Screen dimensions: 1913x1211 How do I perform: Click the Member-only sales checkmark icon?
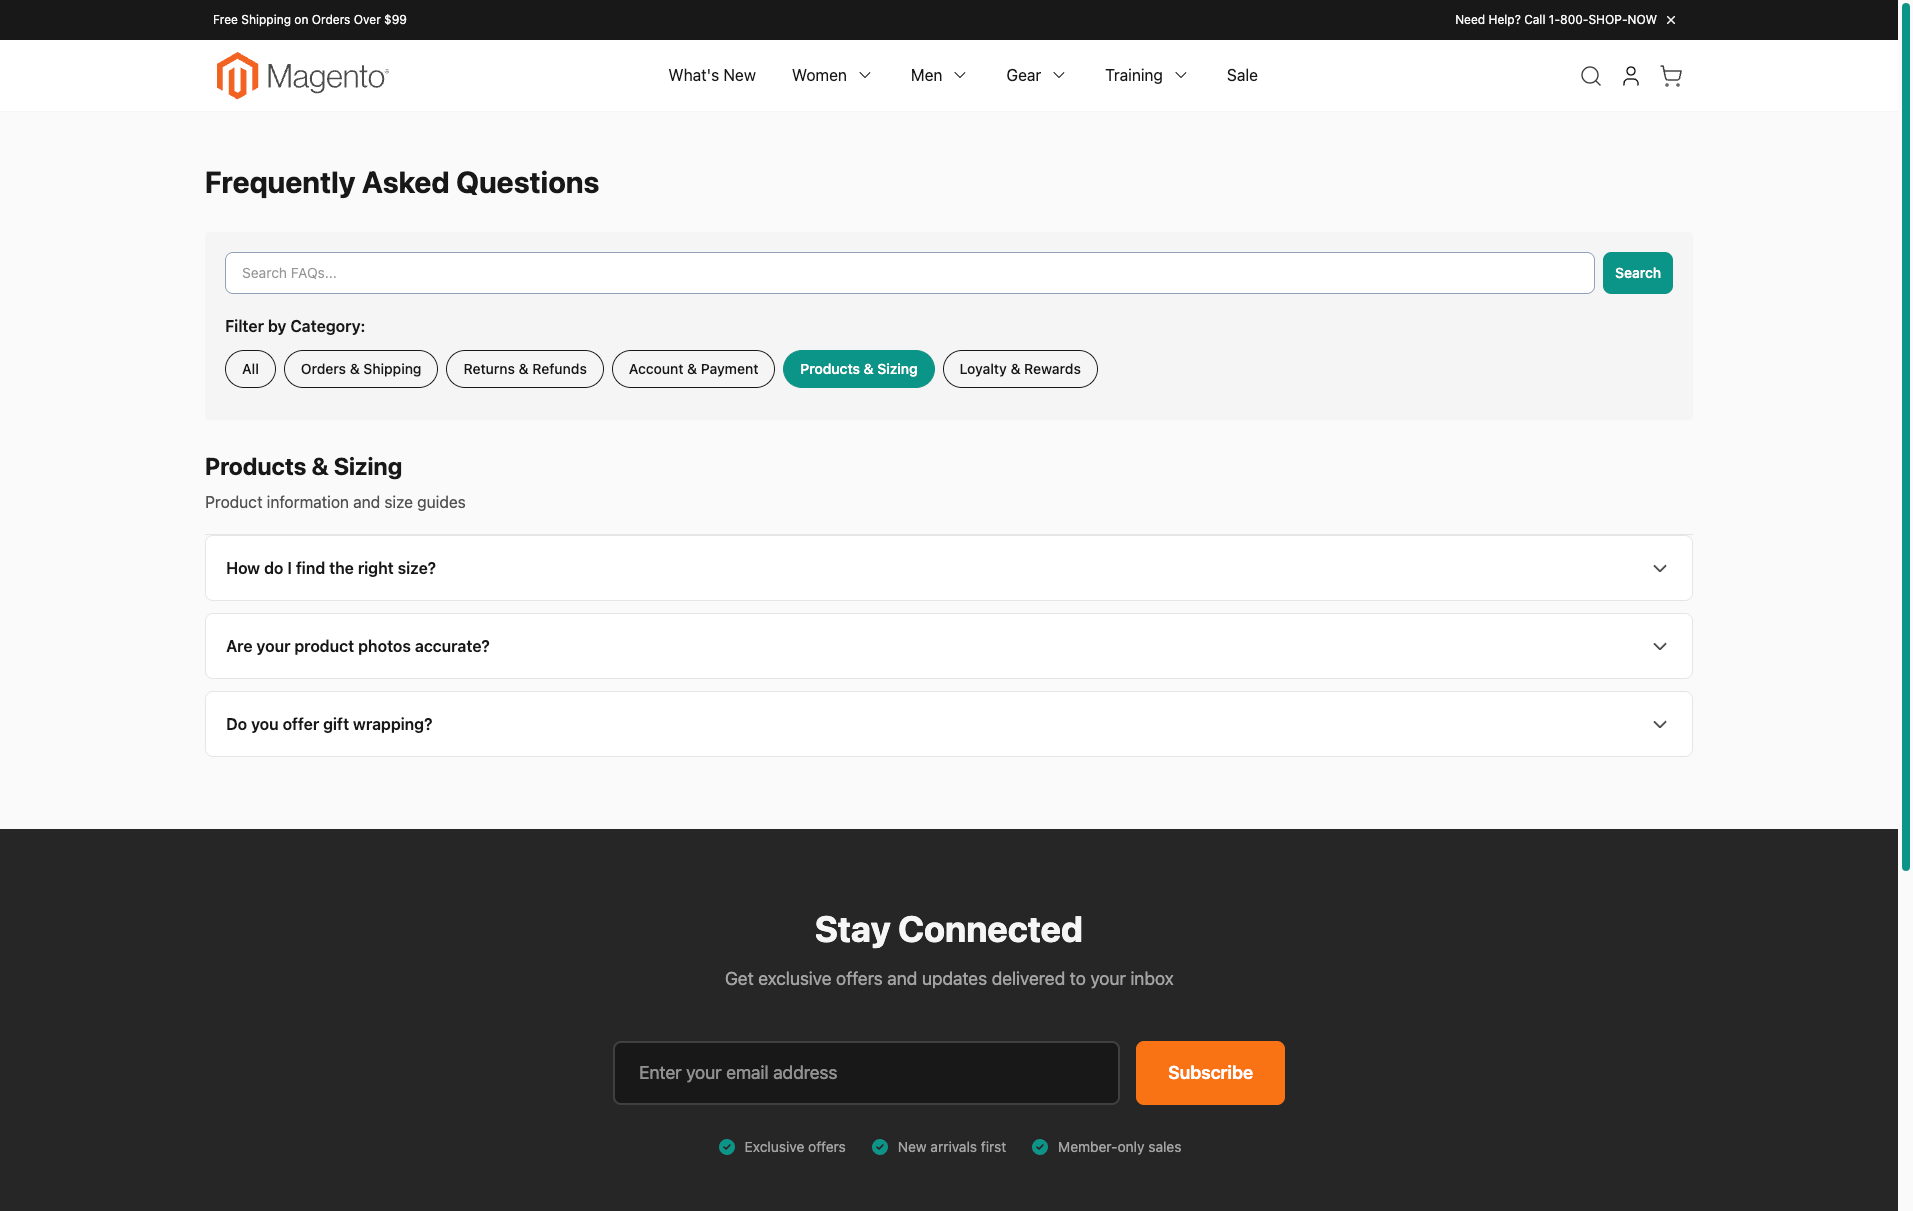[1040, 1147]
